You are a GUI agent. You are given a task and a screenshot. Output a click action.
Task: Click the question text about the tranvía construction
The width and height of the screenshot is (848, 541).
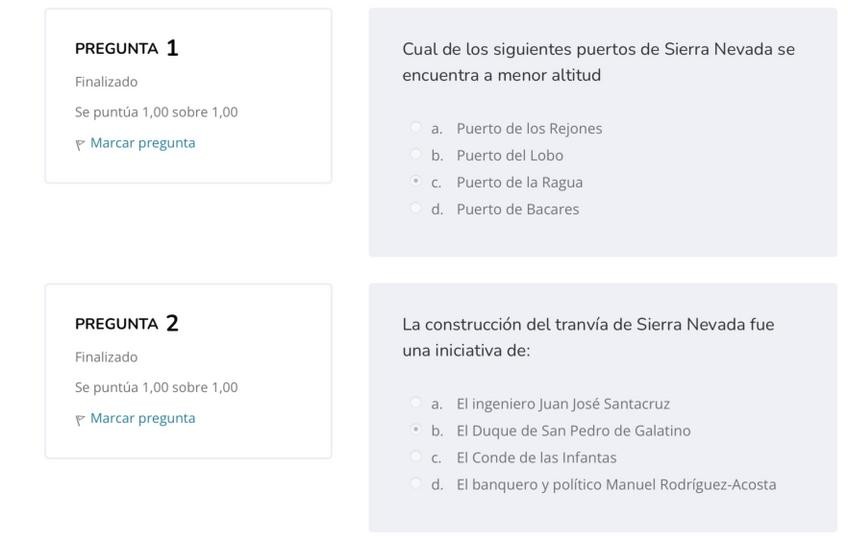click(x=588, y=337)
